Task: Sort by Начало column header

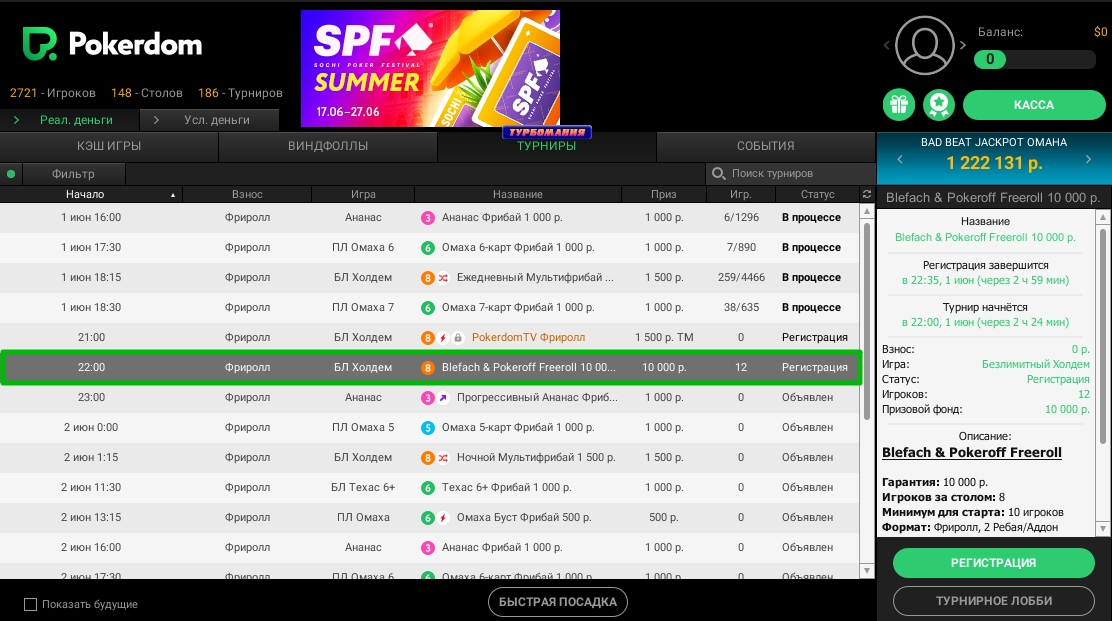Action: 91,194
